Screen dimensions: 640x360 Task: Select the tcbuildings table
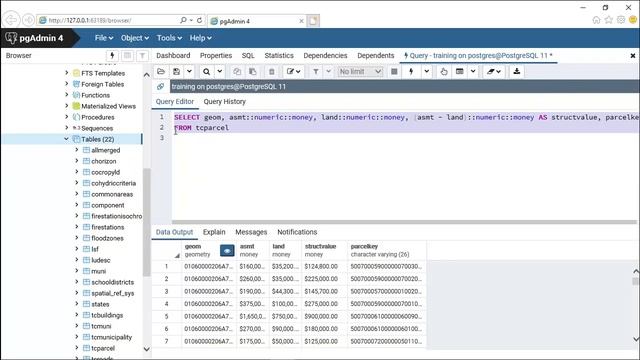107,315
